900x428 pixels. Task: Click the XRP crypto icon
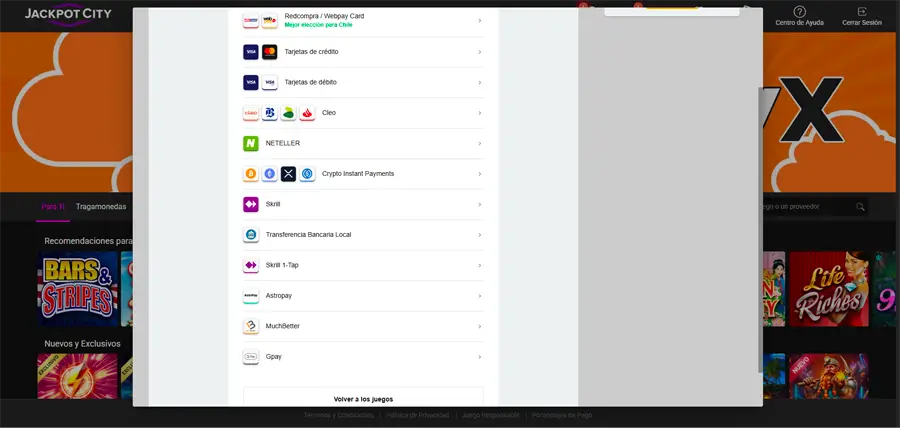288,174
